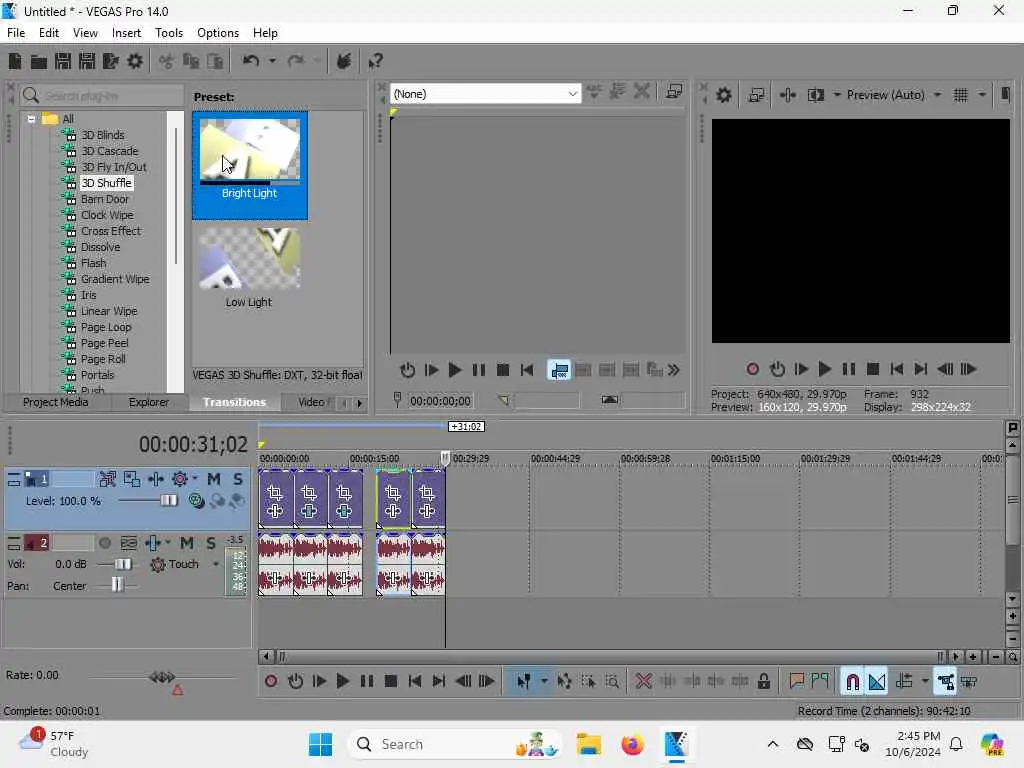The height and width of the screenshot is (768, 1024).
Task: Play timeline from the transport bar
Action: pos(342,682)
